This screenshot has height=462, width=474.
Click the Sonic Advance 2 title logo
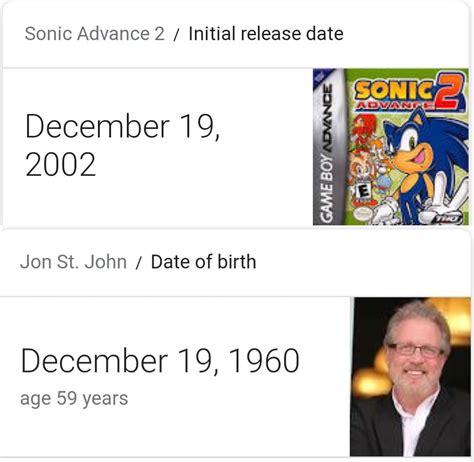coord(409,92)
